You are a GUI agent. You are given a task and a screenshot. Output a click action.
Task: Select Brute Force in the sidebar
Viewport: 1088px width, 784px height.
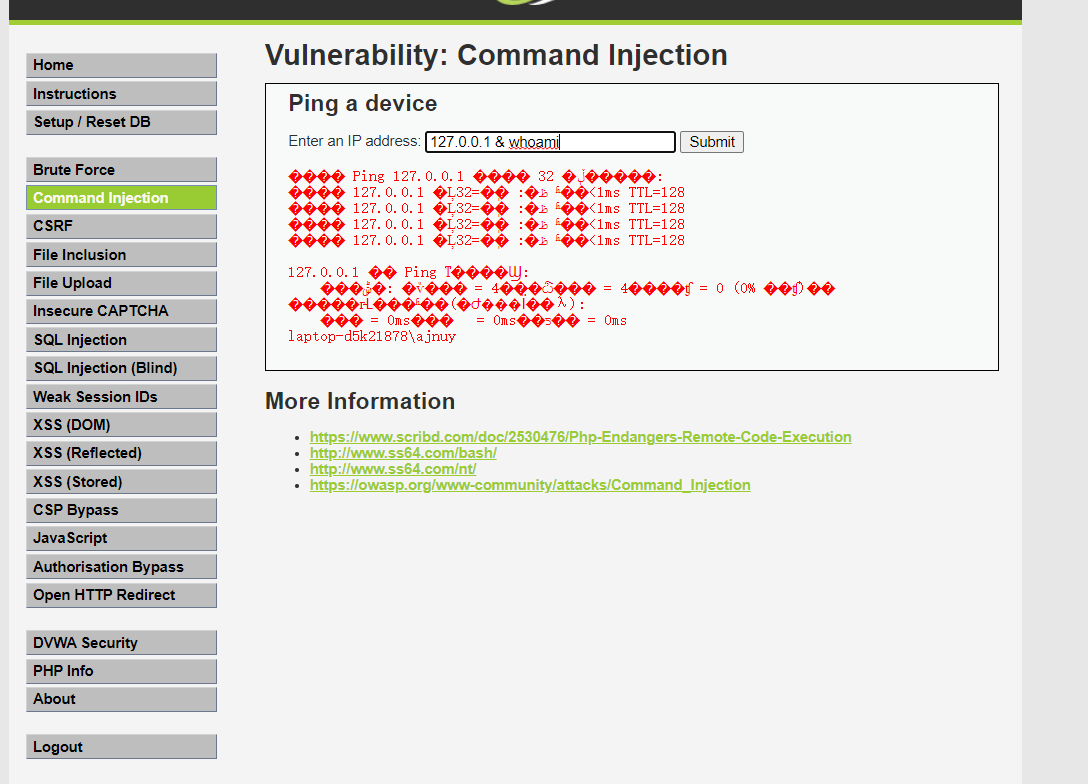coord(121,170)
